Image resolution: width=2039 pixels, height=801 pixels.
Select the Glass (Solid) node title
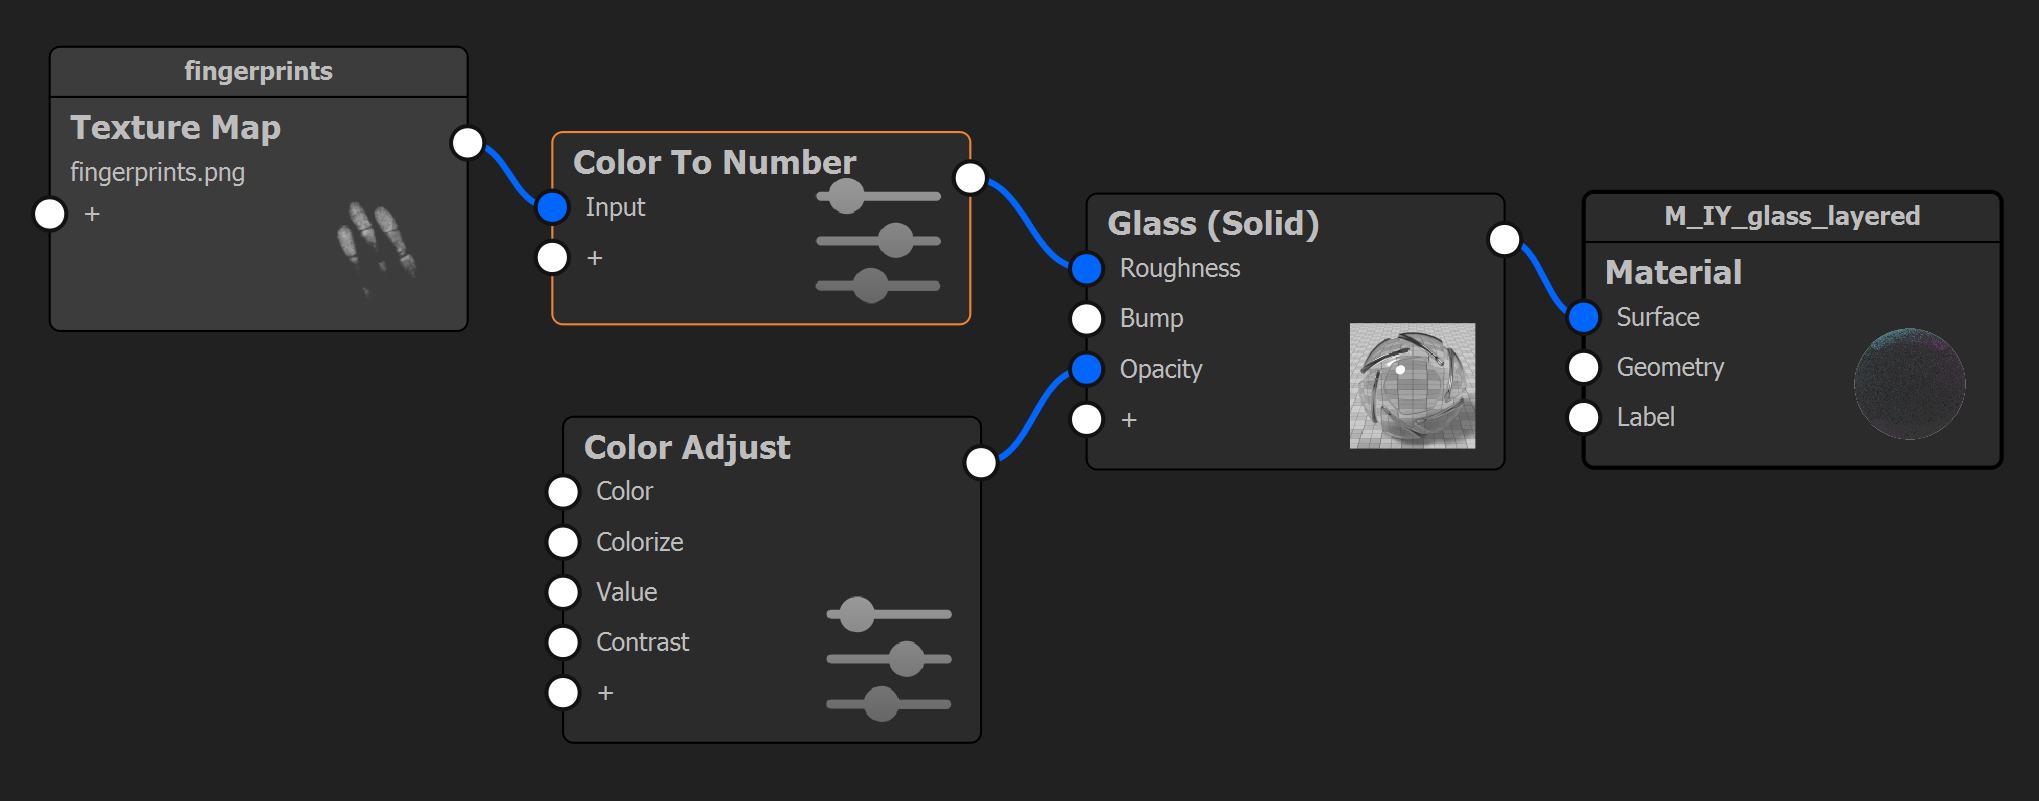[1213, 223]
